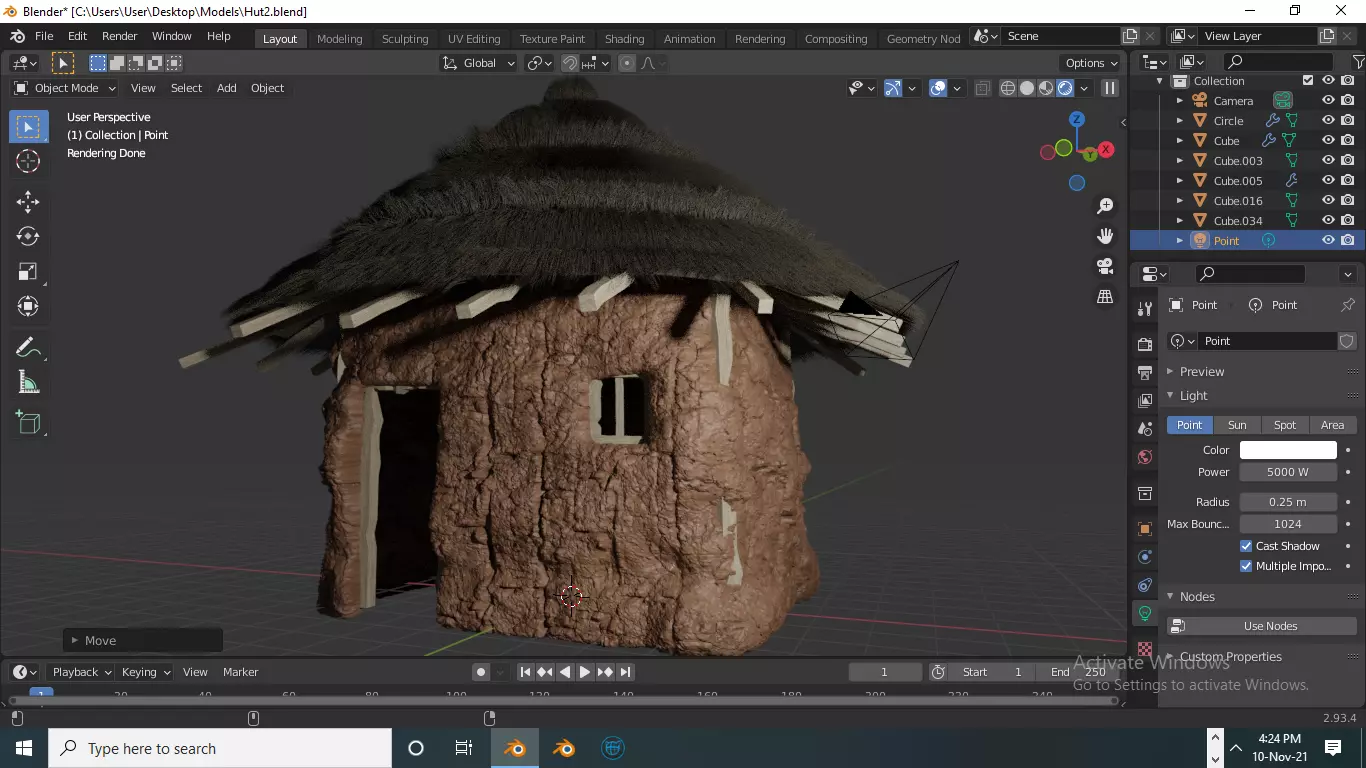Viewport: 1366px width, 768px height.
Task: Open the Render menu
Action: [x=119, y=36]
